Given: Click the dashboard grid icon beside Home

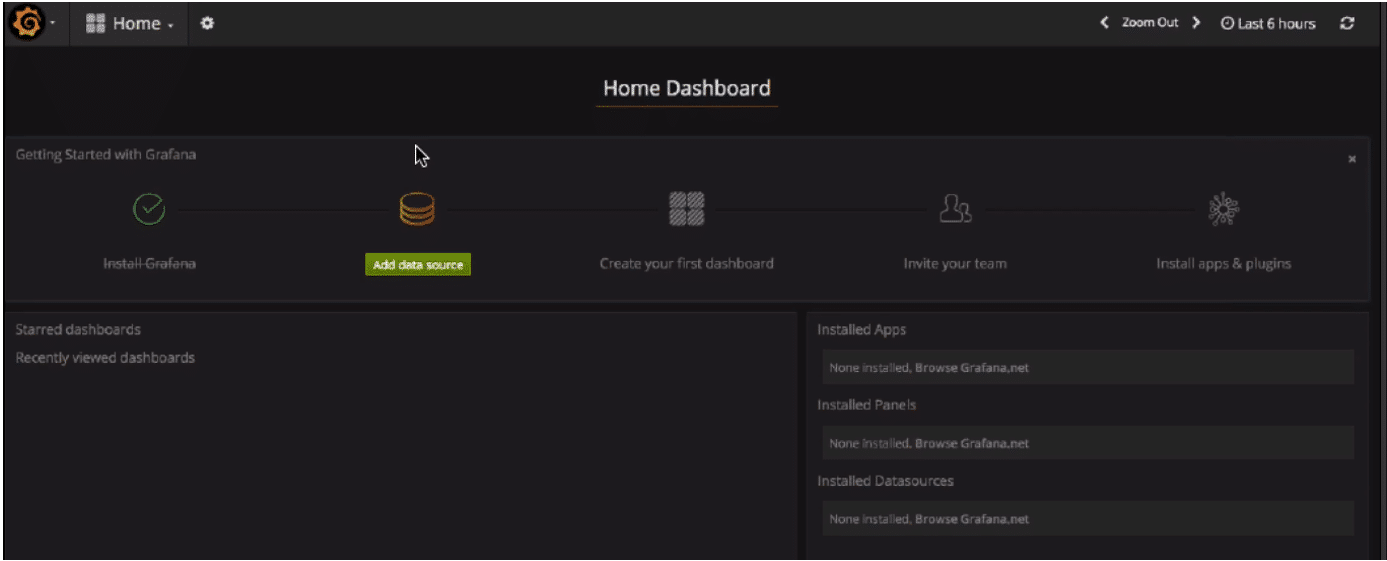Looking at the screenshot, I should click(96, 23).
